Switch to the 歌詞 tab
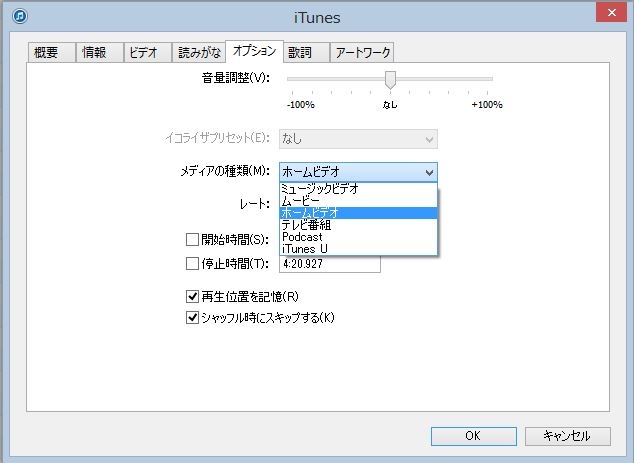The image size is (634, 463). [x=306, y=53]
